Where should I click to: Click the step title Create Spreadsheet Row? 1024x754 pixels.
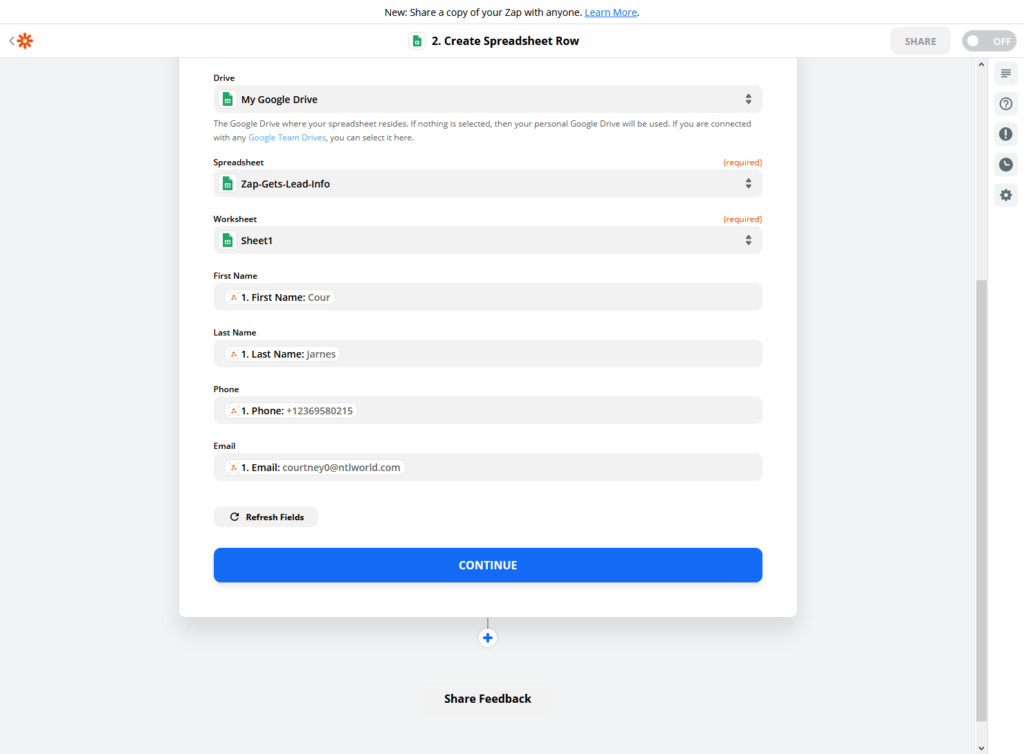coord(505,41)
